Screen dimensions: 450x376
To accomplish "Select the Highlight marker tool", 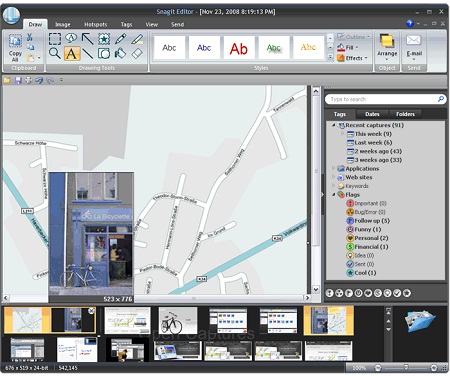I will coord(137,39).
